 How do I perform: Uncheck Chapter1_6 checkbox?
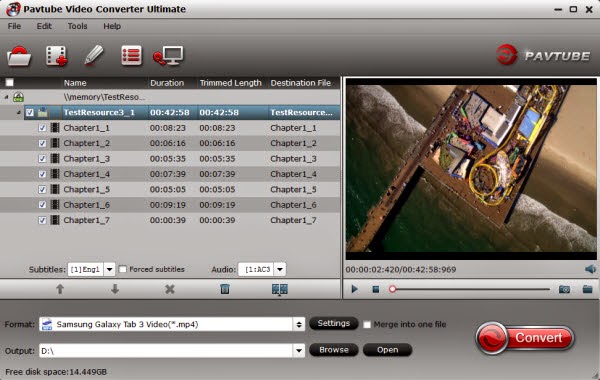pos(42,205)
